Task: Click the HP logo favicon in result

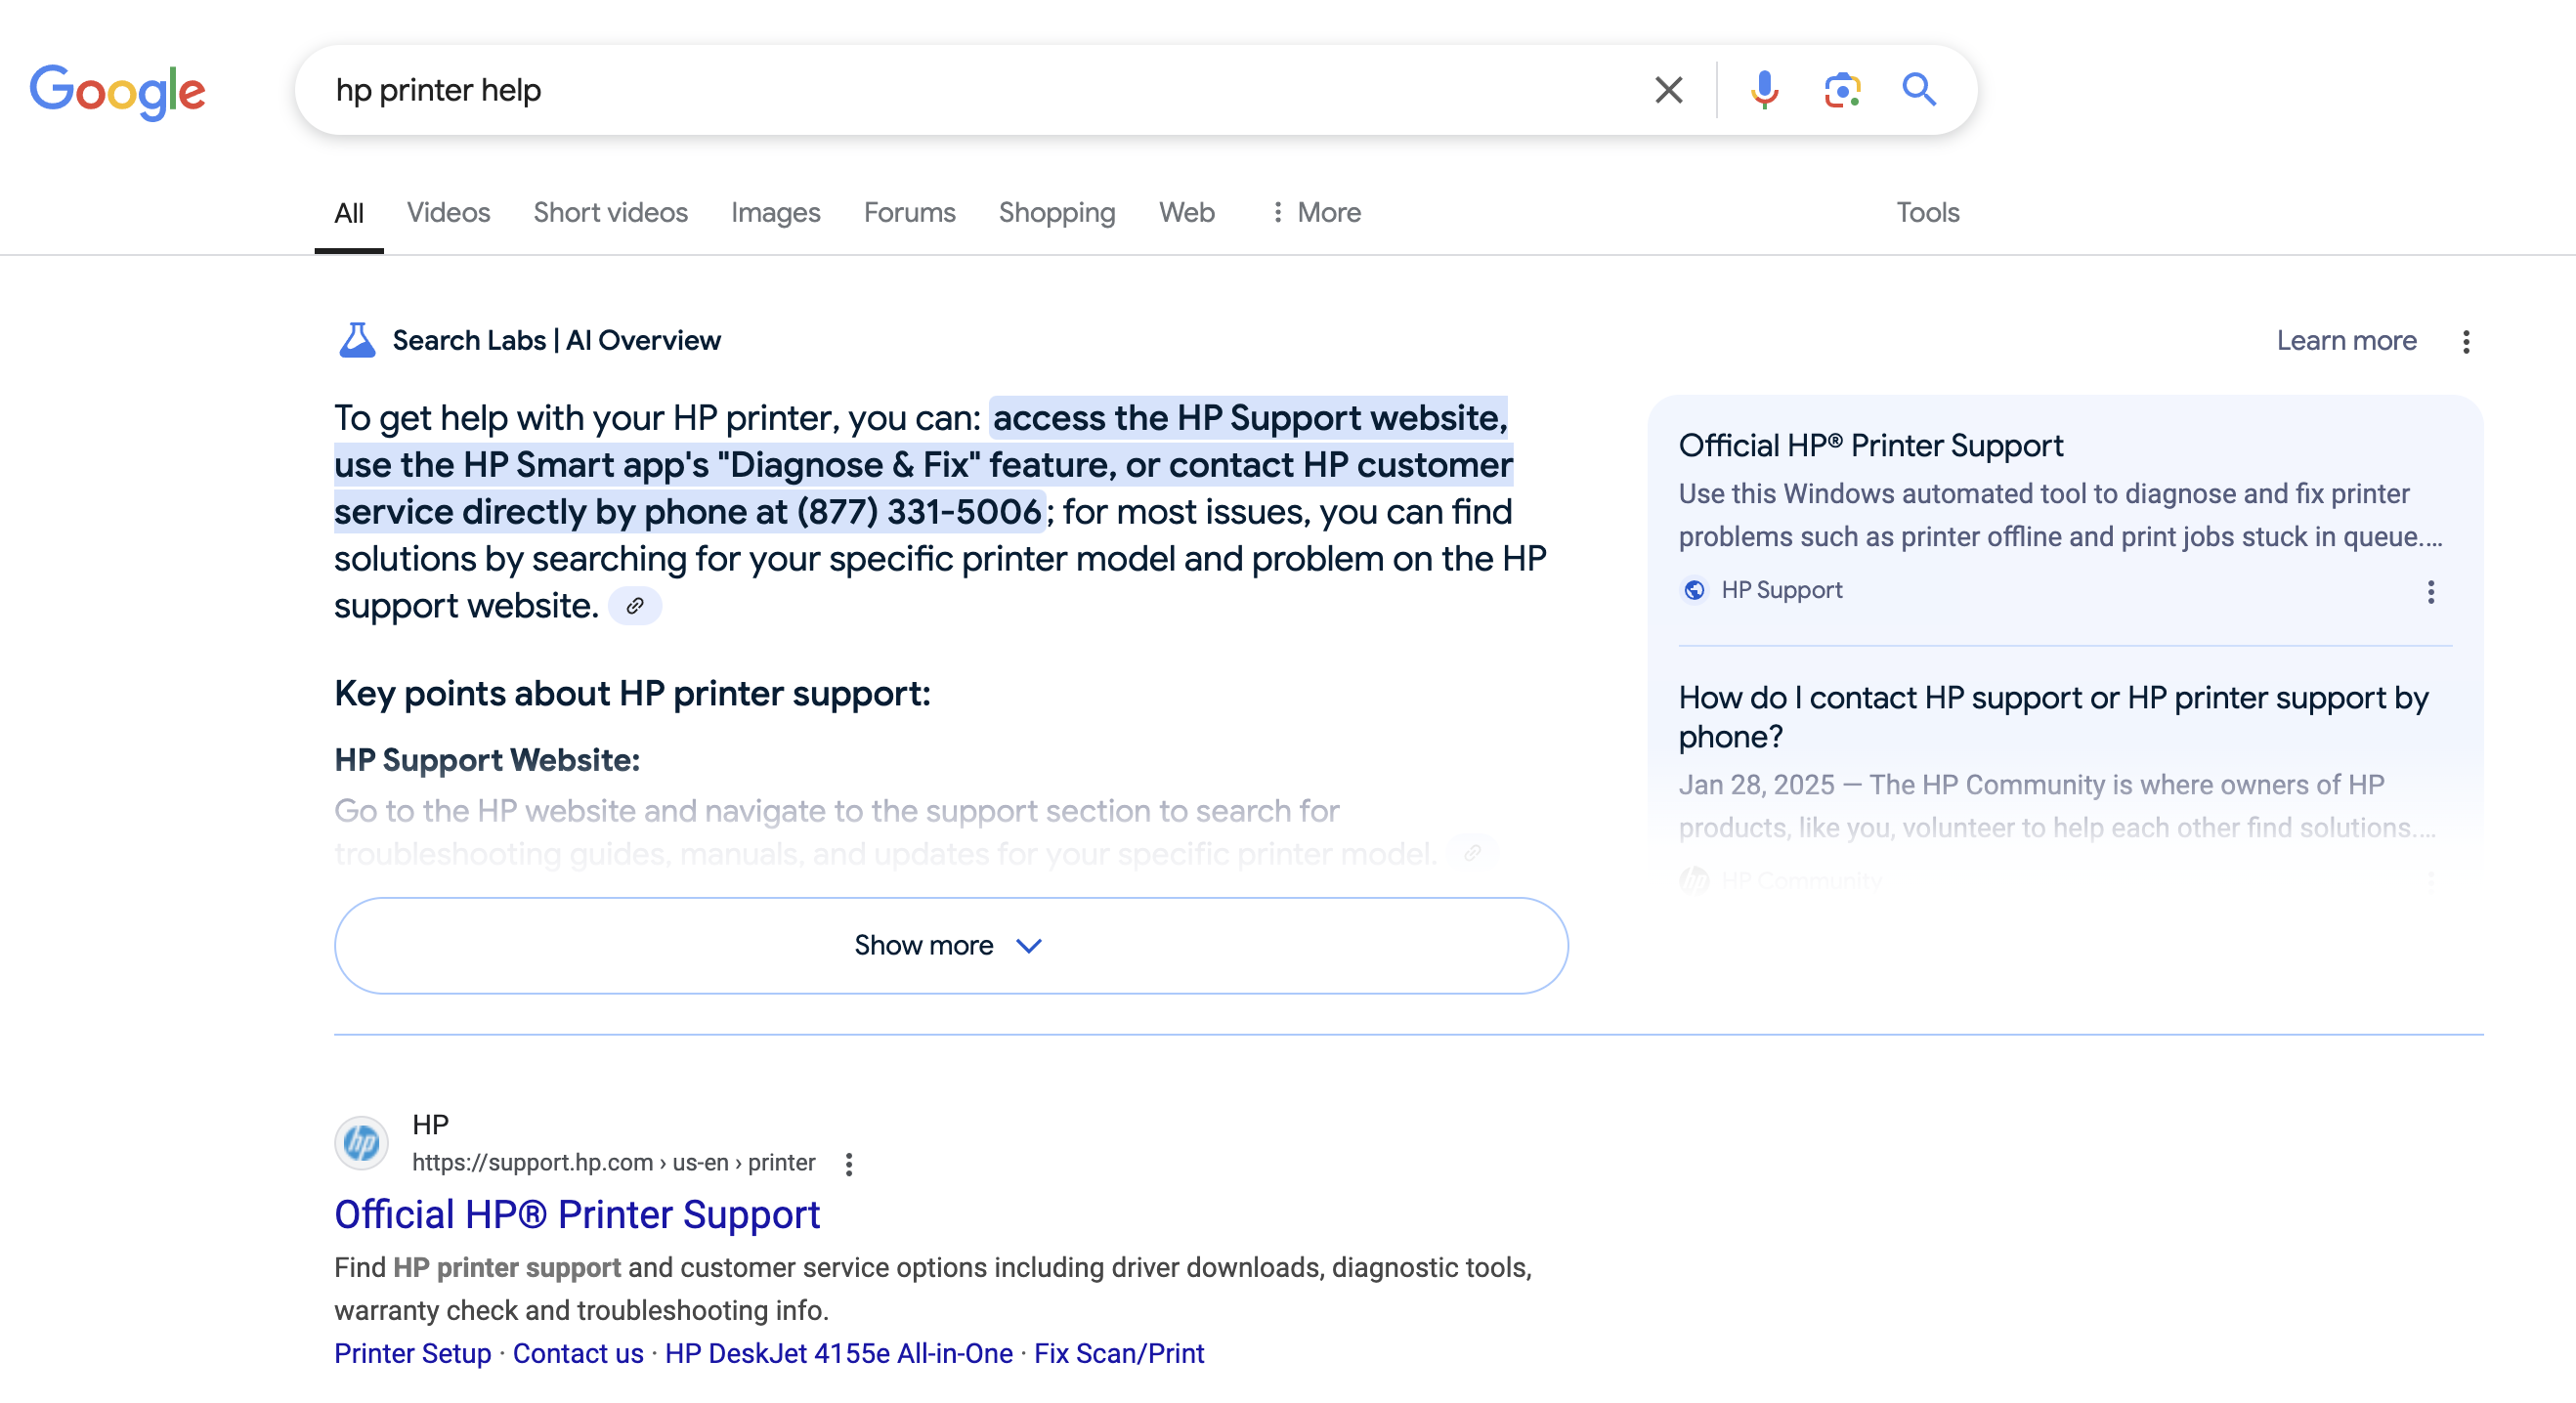Action: click(361, 1143)
